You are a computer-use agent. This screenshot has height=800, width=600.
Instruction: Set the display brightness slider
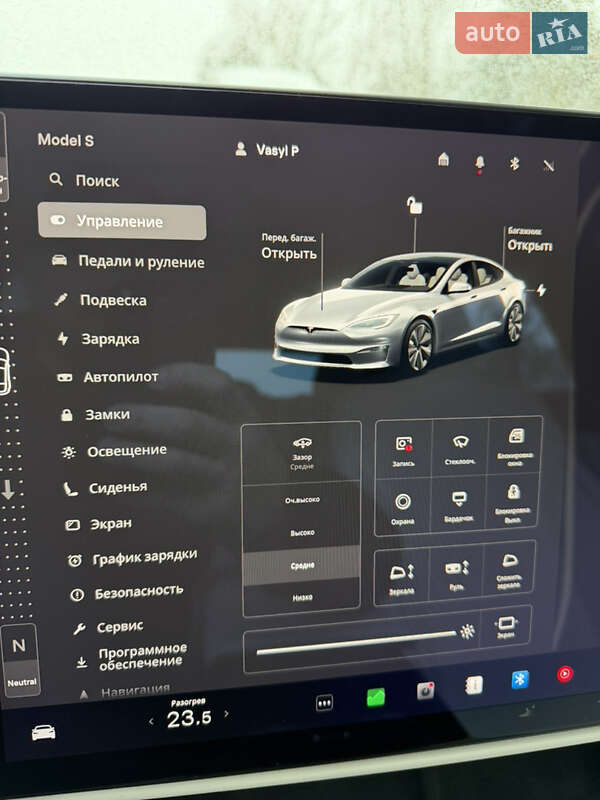pyautogui.click(x=356, y=643)
